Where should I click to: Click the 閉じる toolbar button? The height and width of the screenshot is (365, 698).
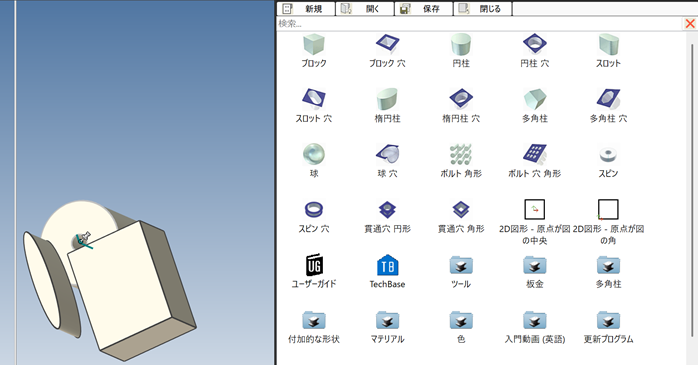pos(483,8)
